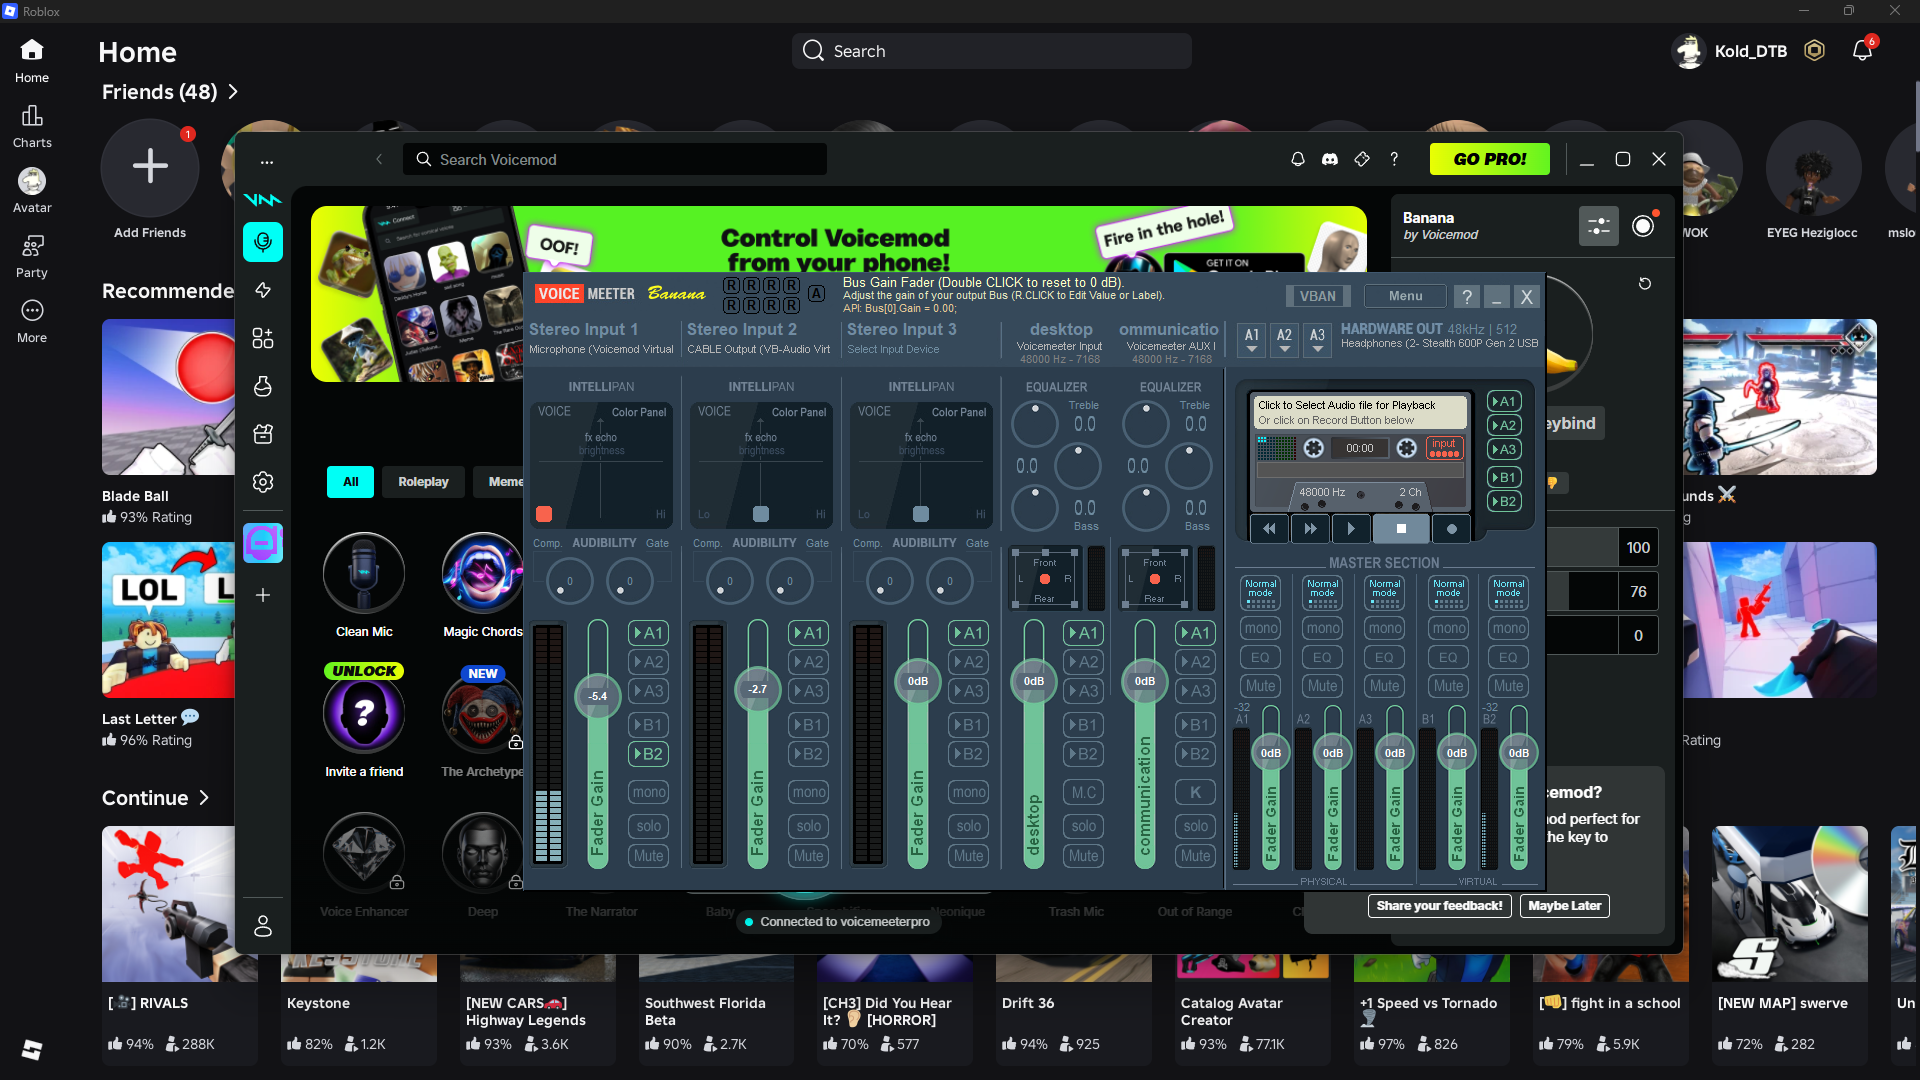Click Share your feedback! button
1920x1080 pixels.
(x=1440, y=906)
